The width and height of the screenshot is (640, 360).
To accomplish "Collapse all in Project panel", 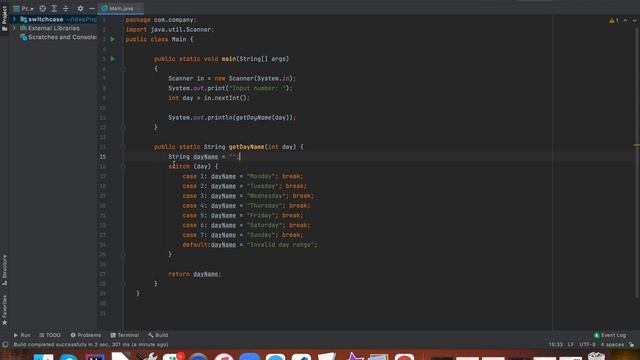I will click(66, 8).
